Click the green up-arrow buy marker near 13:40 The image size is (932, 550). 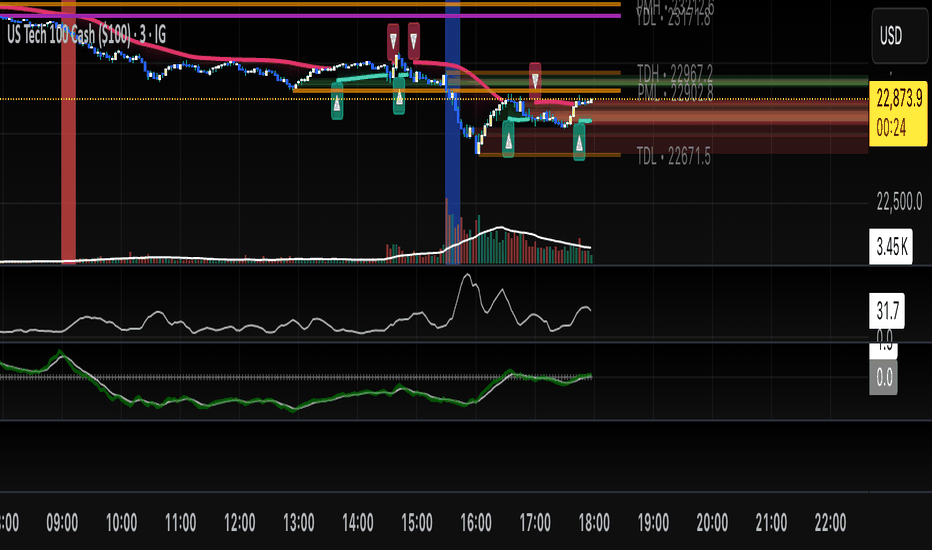(337, 101)
